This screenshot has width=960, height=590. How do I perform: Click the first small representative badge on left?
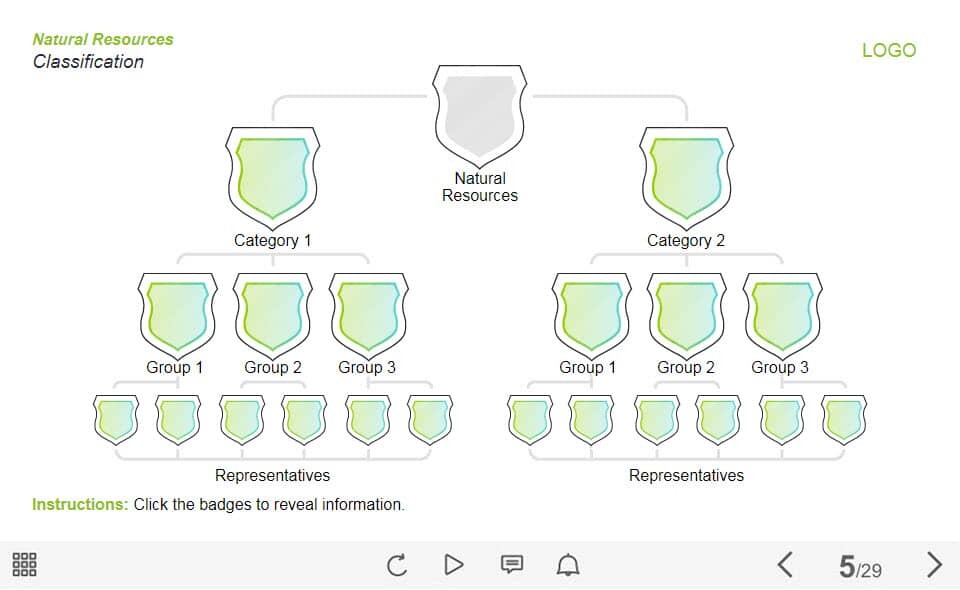click(115, 419)
